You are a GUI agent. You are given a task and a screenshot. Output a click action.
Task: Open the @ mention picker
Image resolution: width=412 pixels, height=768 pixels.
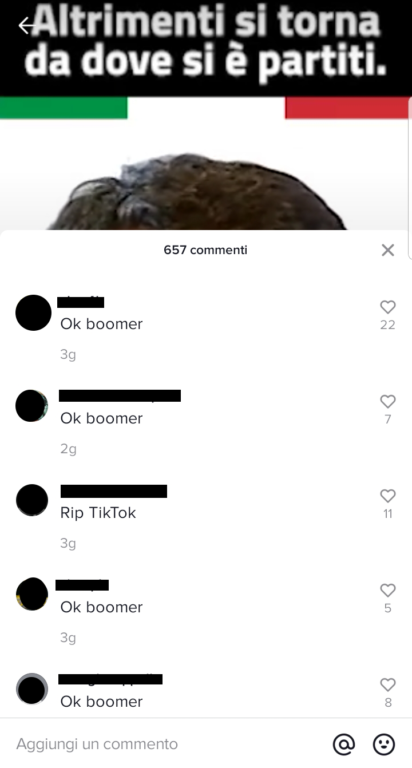[344, 744]
